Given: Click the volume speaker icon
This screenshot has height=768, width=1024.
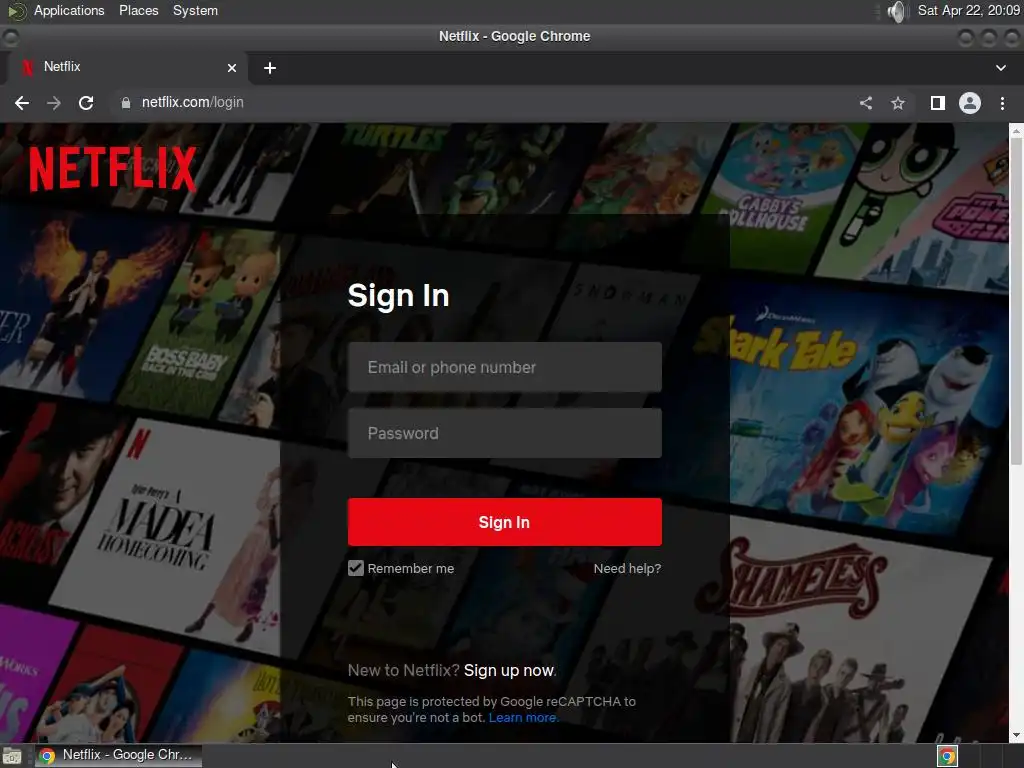Looking at the screenshot, I should [897, 11].
